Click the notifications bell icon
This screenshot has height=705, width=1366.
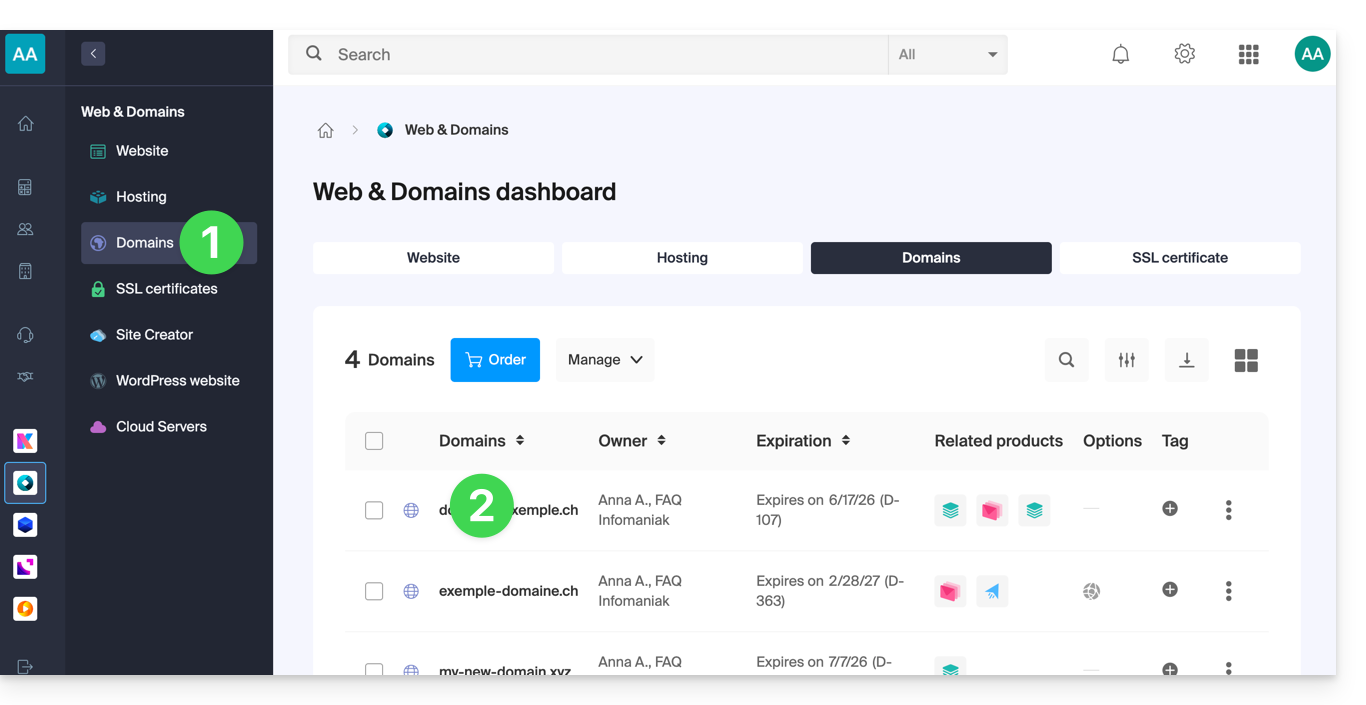(1120, 55)
